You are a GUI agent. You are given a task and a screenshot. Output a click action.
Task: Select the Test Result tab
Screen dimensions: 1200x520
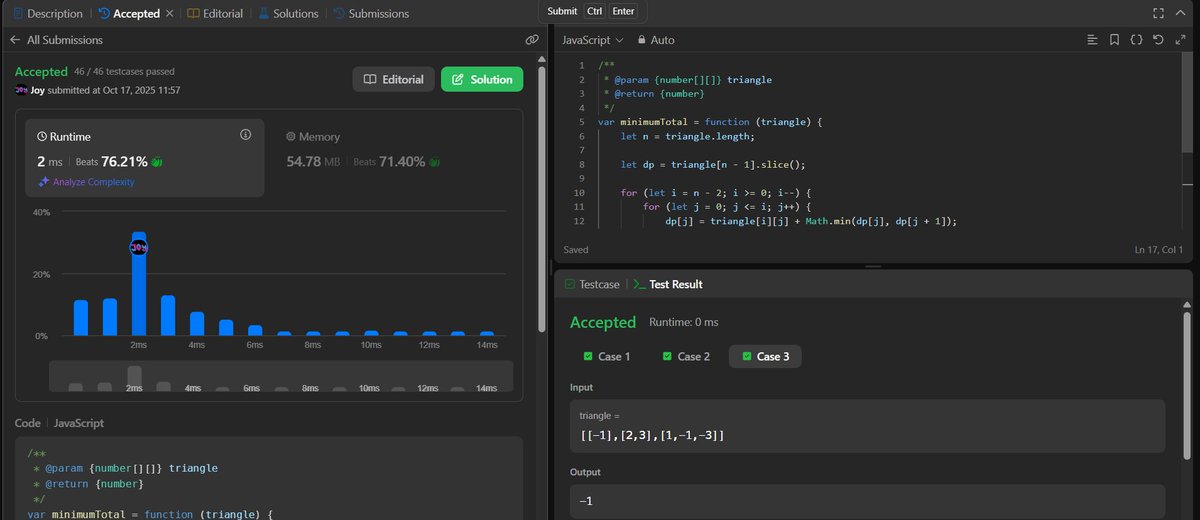668,284
